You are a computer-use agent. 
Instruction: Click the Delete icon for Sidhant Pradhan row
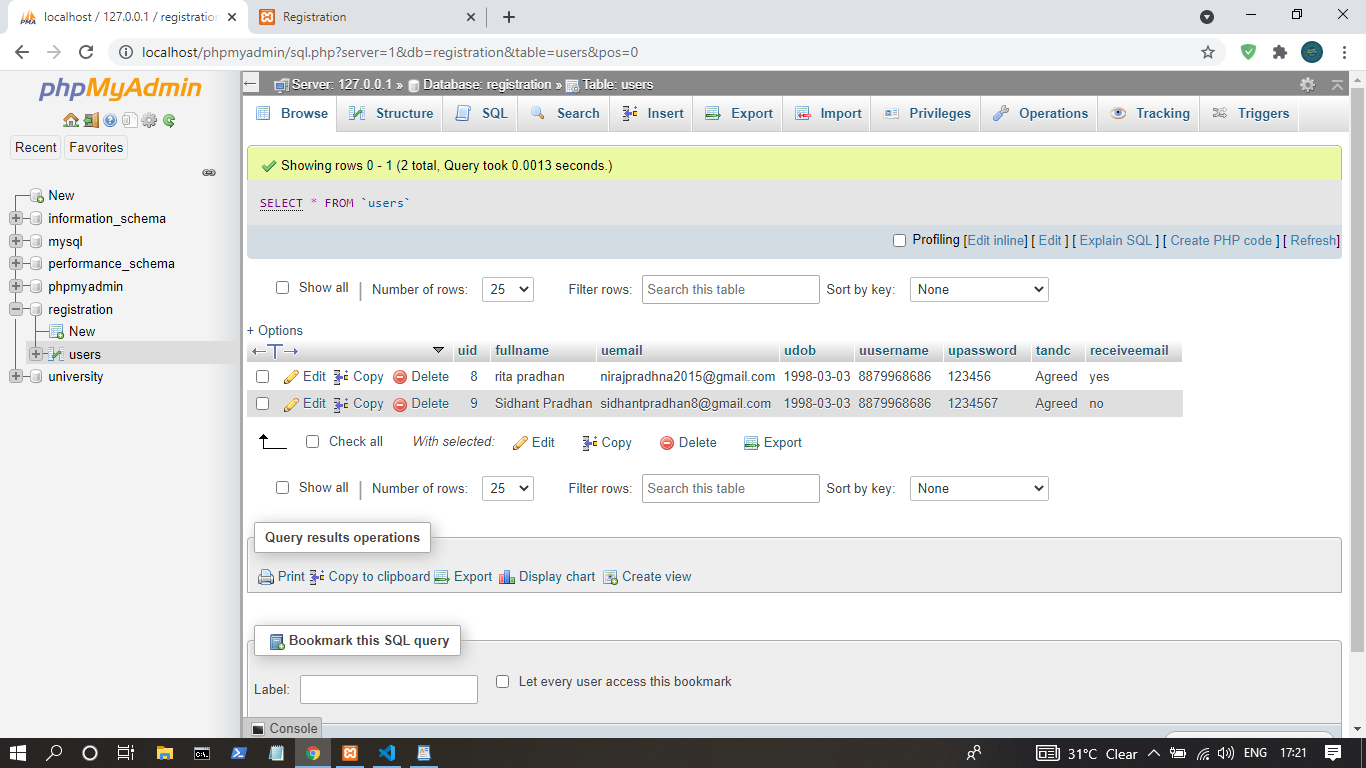(400, 404)
